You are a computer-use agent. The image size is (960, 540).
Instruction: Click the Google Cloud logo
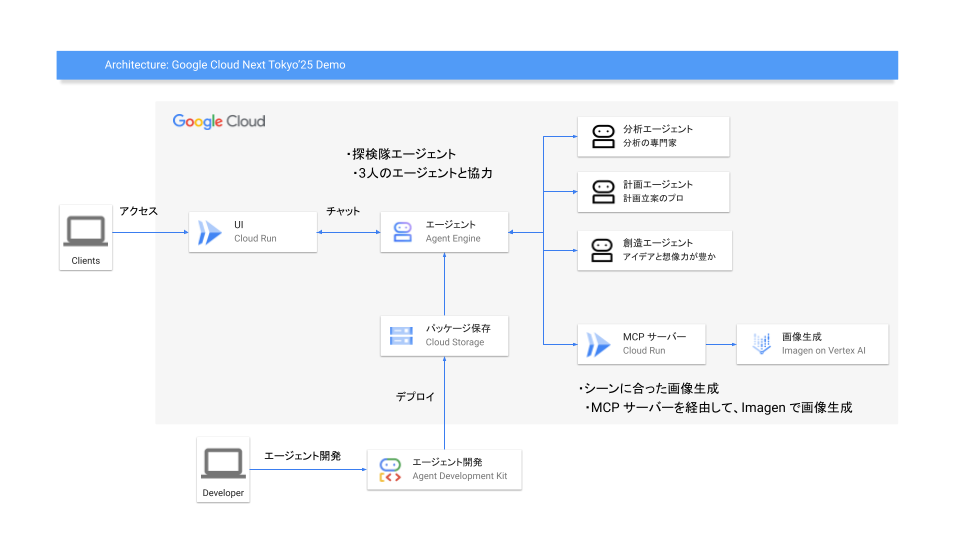click(x=219, y=121)
